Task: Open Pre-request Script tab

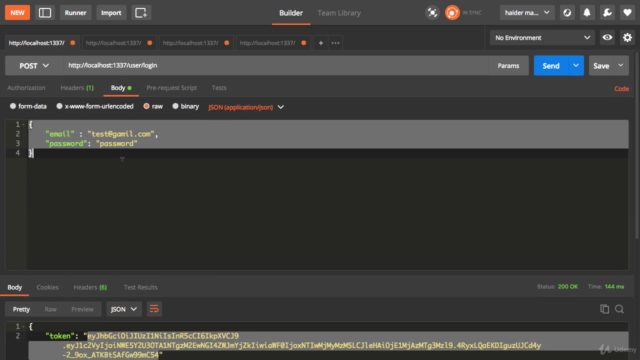Action: pos(171,88)
